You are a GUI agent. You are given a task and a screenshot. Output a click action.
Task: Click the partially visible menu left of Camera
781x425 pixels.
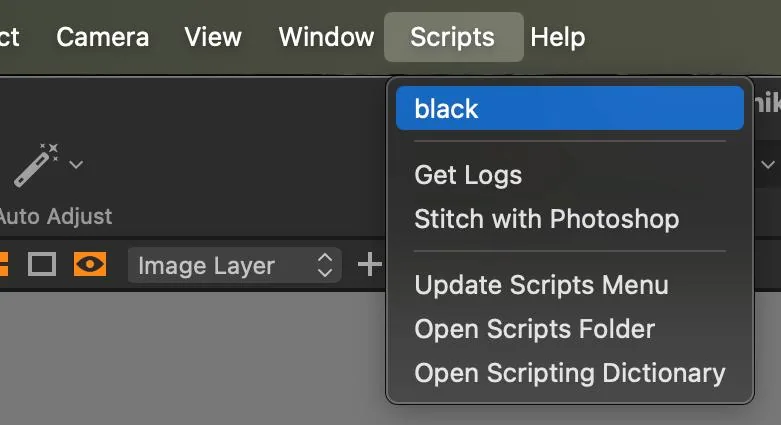(x=9, y=37)
